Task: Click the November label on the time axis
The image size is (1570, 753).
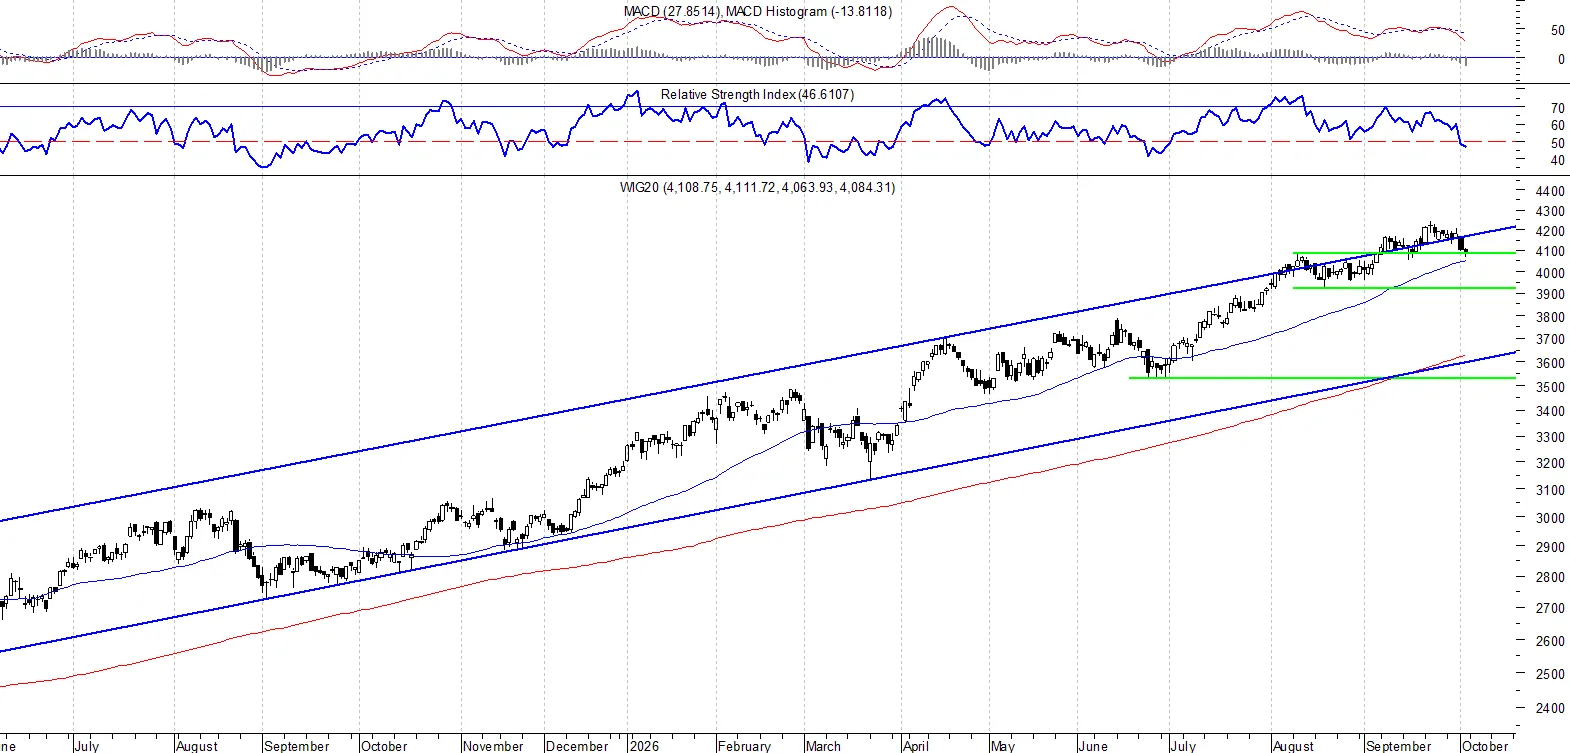Action: point(493,746)
